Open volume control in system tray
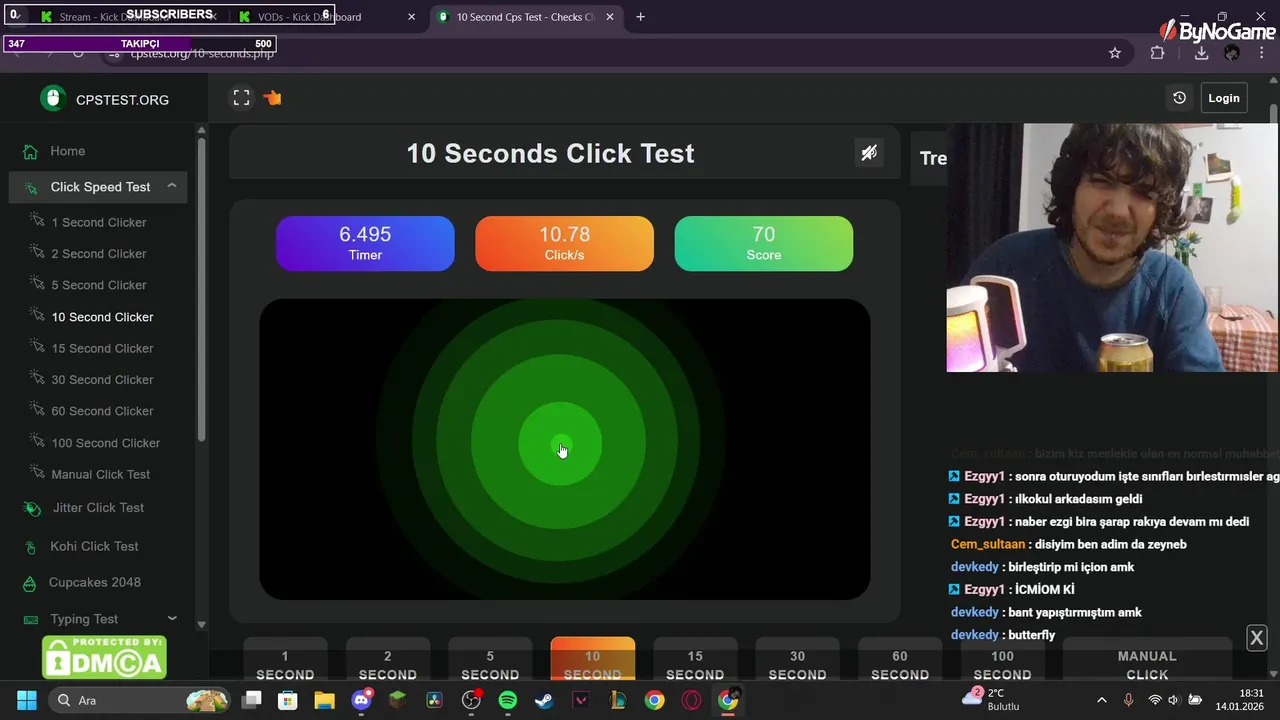This screenshot has height=720, width=1280. pyautogui.click(x=1174, y=700)
